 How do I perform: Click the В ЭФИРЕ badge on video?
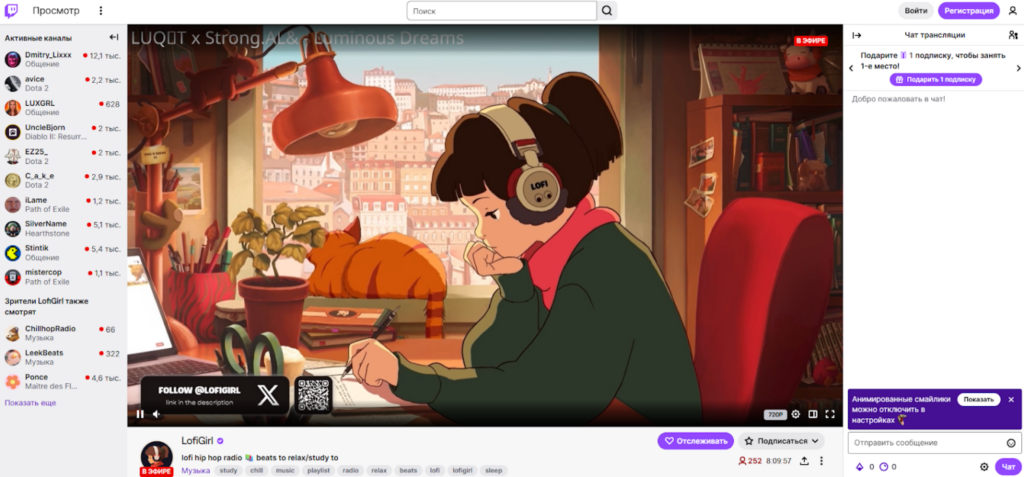tap(810, 41)
